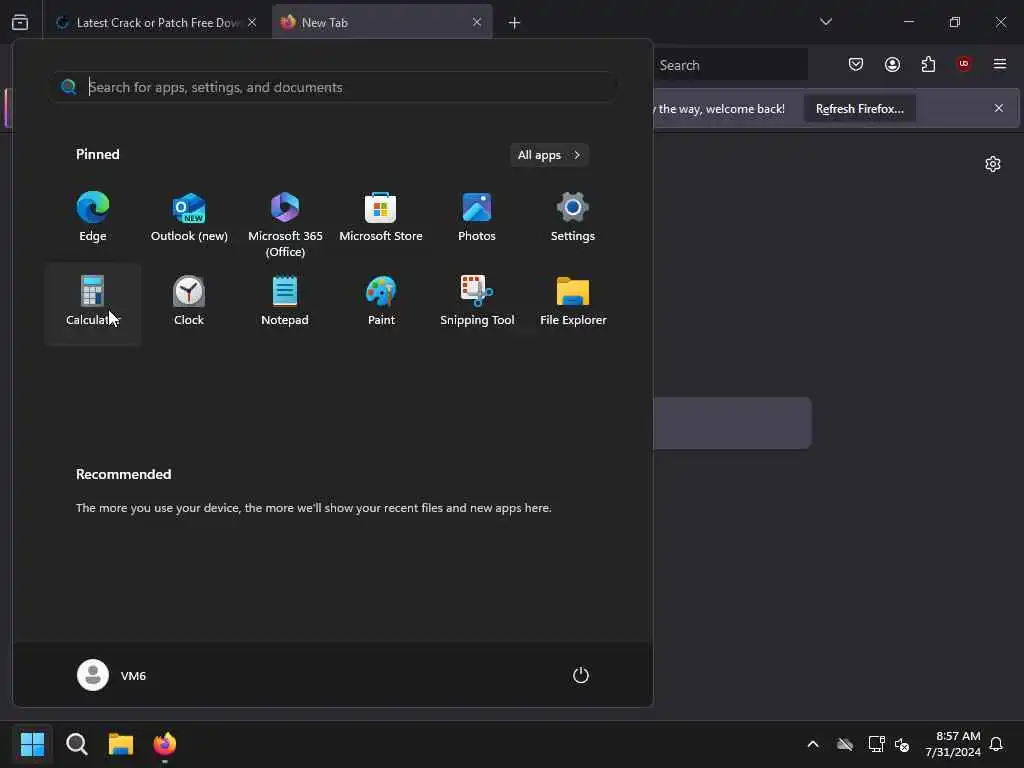Open the Paint app
1024x768 pixels.
(381, 302)
